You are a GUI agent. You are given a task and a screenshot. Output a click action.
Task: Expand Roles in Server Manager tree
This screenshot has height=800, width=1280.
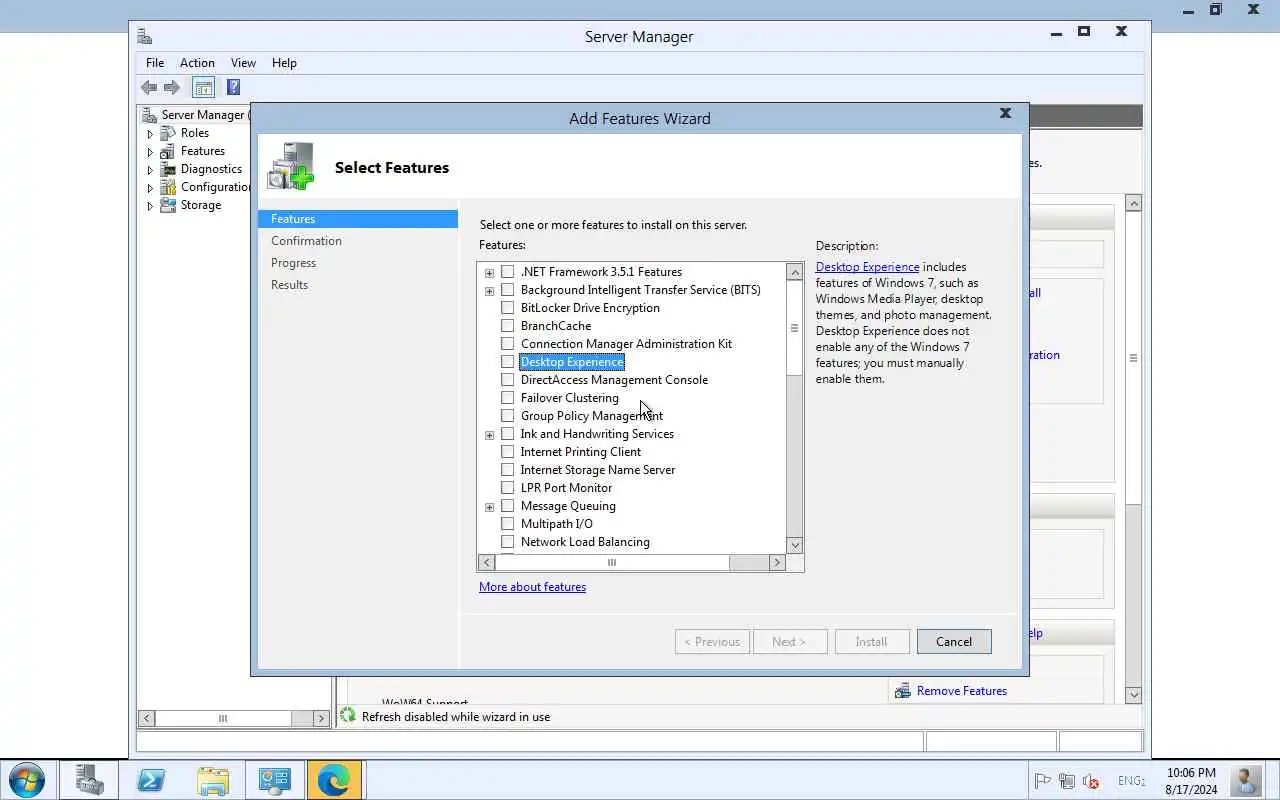[x=150, y=134]
